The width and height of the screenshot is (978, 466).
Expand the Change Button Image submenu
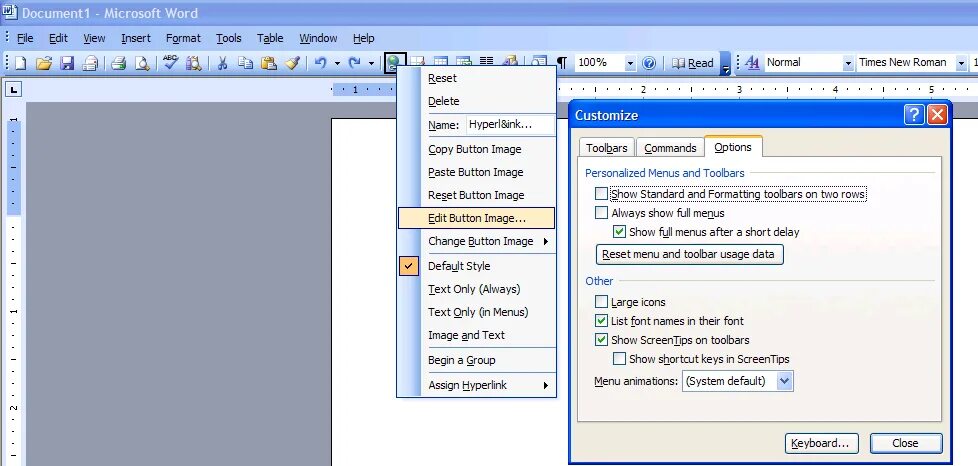click(x=477, y=241)
